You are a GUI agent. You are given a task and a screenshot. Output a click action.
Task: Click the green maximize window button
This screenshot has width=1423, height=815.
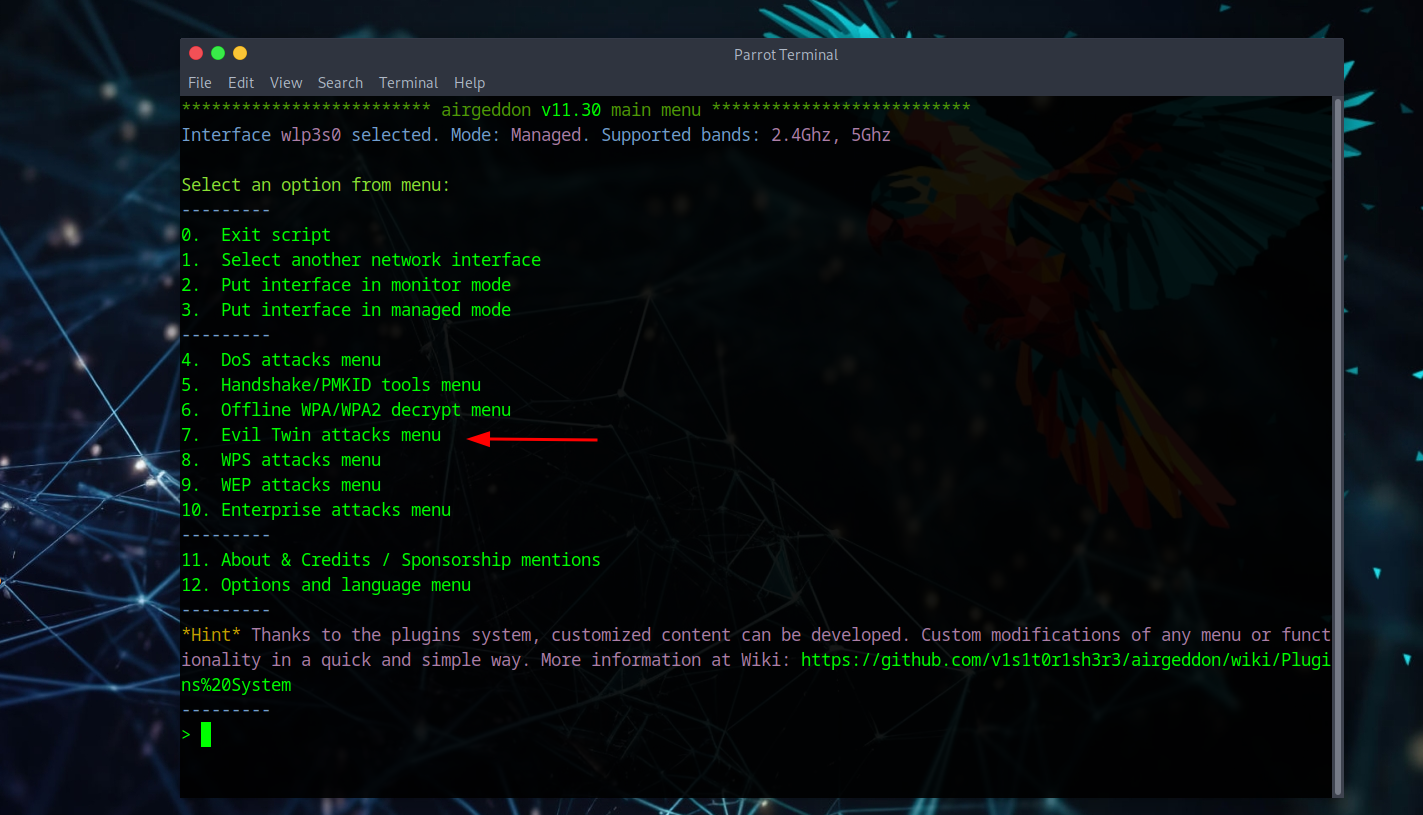(218, 53)
